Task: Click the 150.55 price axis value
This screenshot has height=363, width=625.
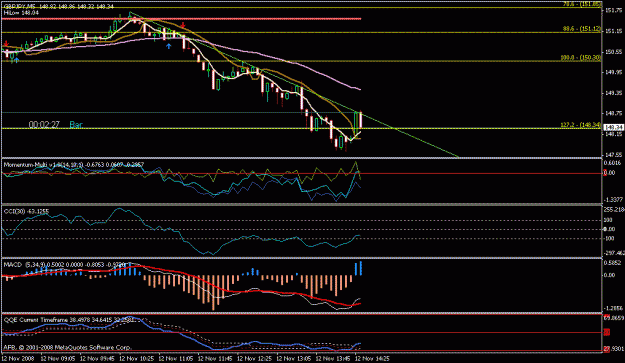Action: coord(613,52)
